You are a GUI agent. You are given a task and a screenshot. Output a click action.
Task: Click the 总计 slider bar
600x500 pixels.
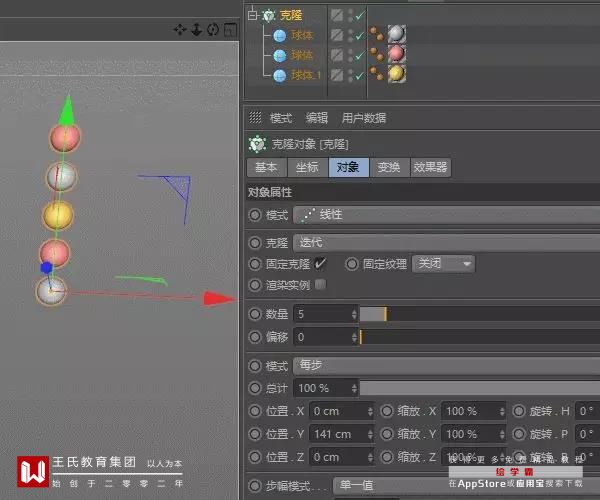[480, 388]
